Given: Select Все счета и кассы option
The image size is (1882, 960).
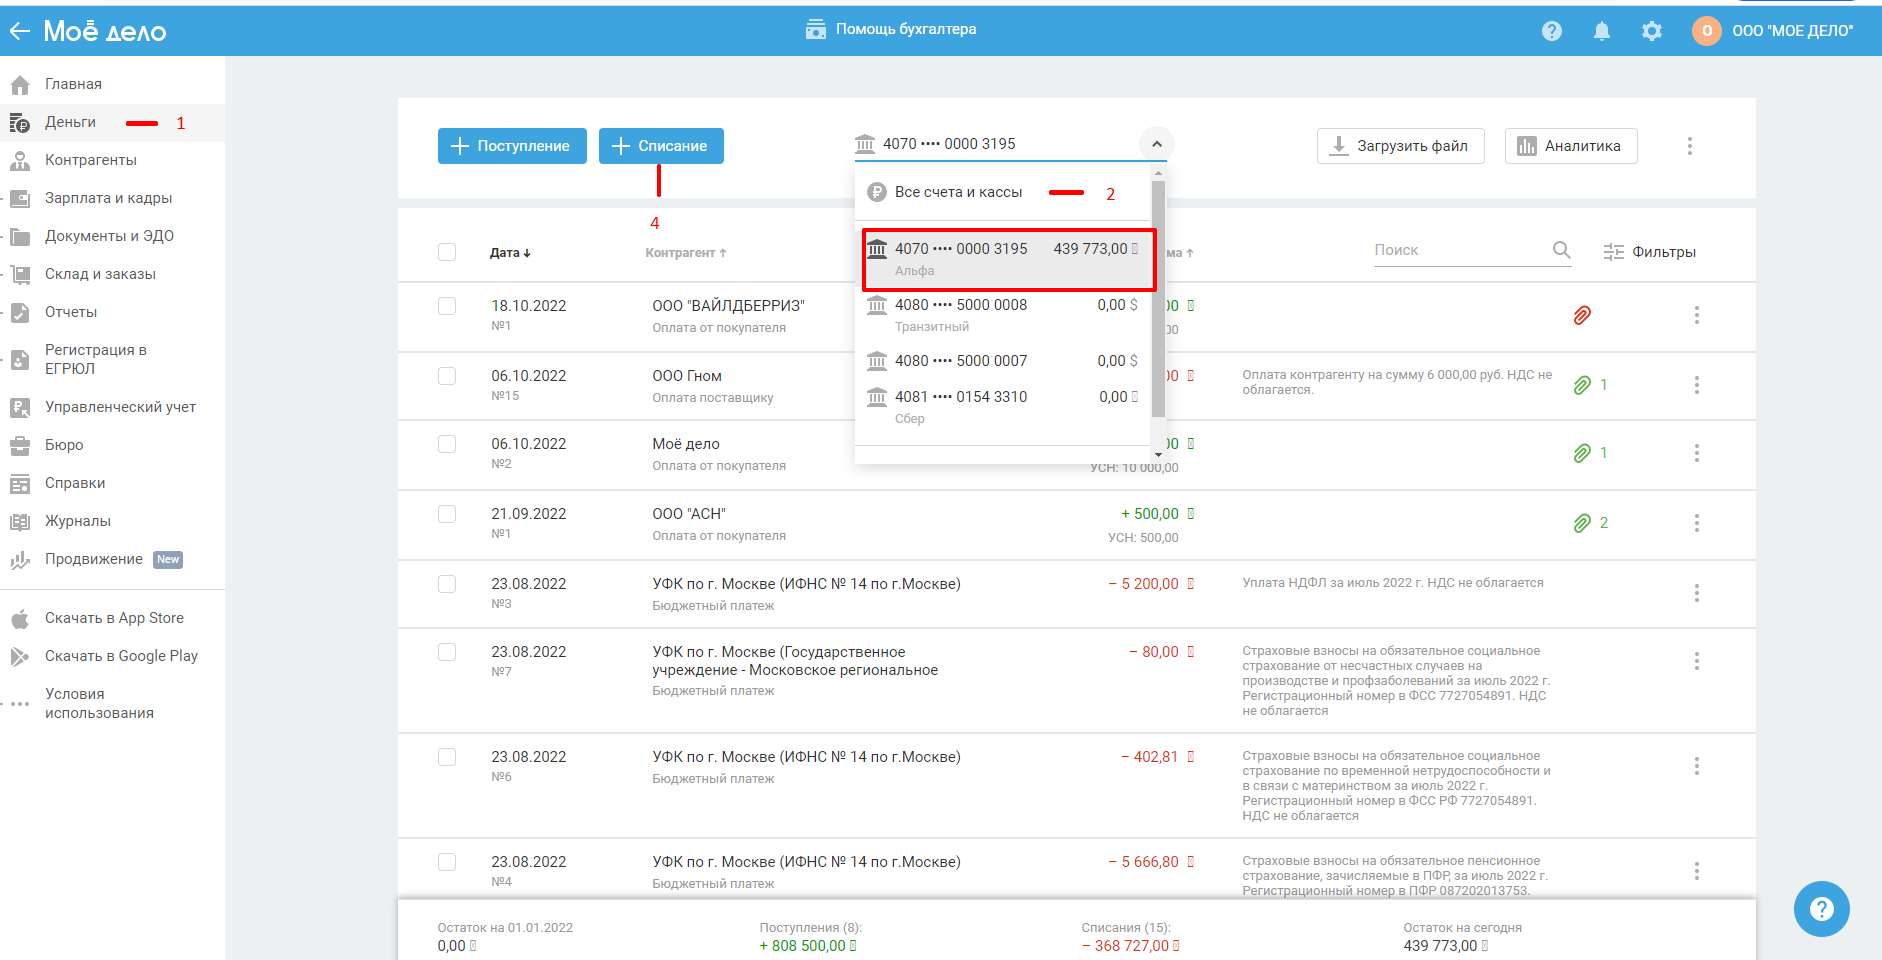Looking at the screenshot, I should coord(1003,192).
